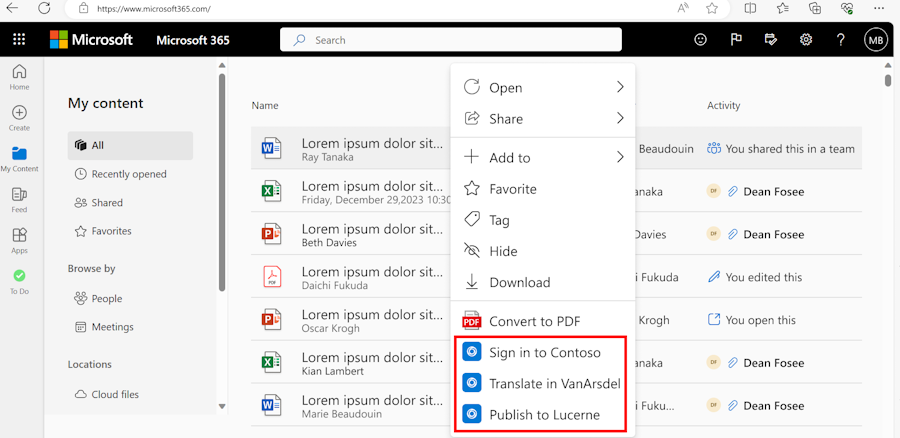
Task: Click sidebar scrollbar down arrow
Action: click(222, 406)
